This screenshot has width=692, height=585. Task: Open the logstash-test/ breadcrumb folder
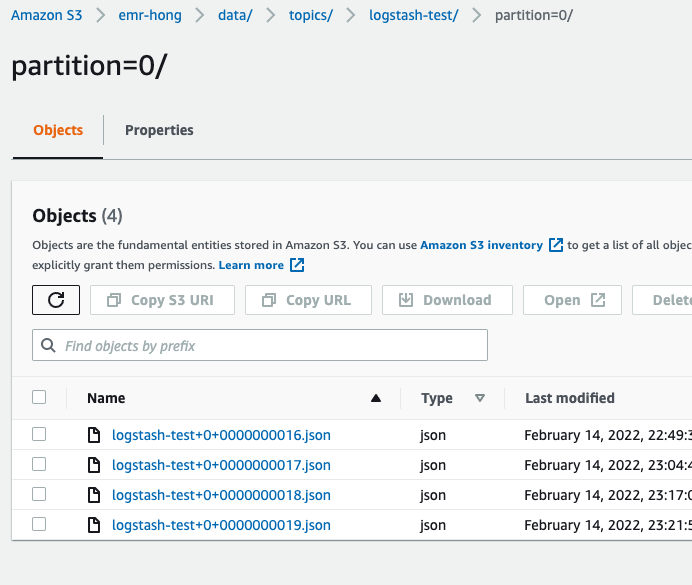[x=414, y=15]
